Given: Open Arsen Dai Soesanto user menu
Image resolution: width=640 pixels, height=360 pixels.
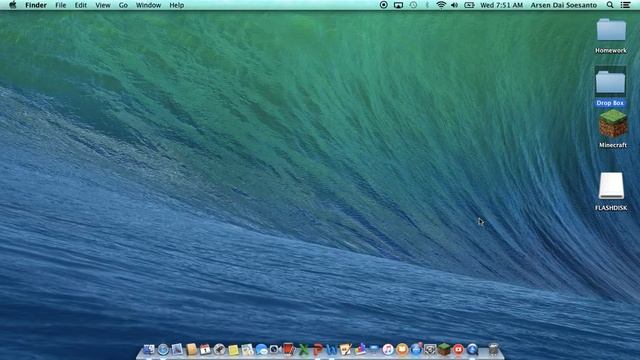Looking at the screenshot, I should 564,5.
